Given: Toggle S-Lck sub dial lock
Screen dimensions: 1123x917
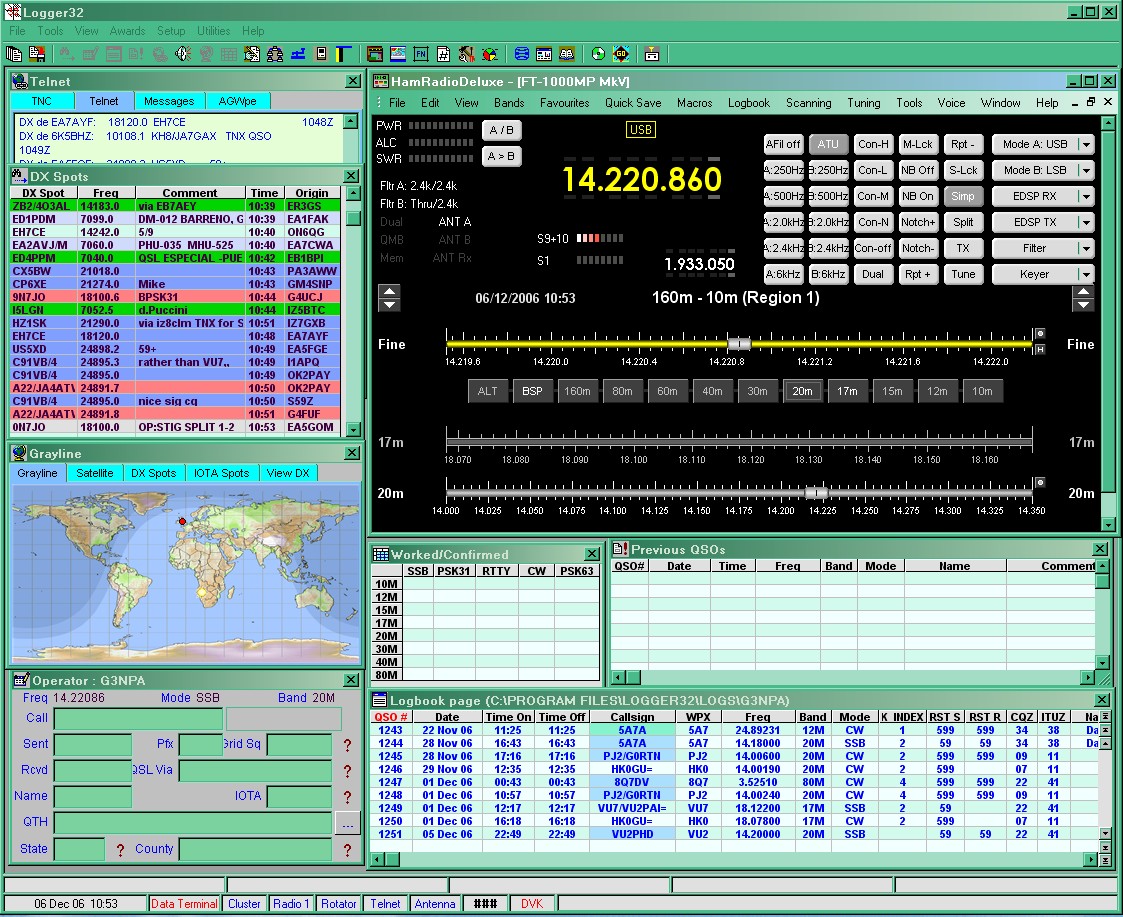Looking at the screenshot, I should pyautogui.click(x=963, y=170).
